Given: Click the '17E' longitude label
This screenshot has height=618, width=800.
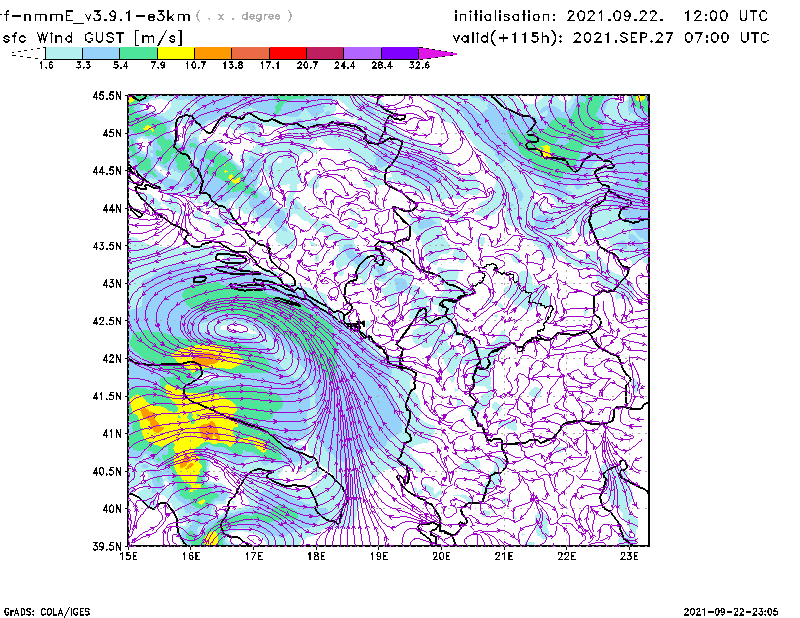Looking at the screenshot, I should [254, 556].
